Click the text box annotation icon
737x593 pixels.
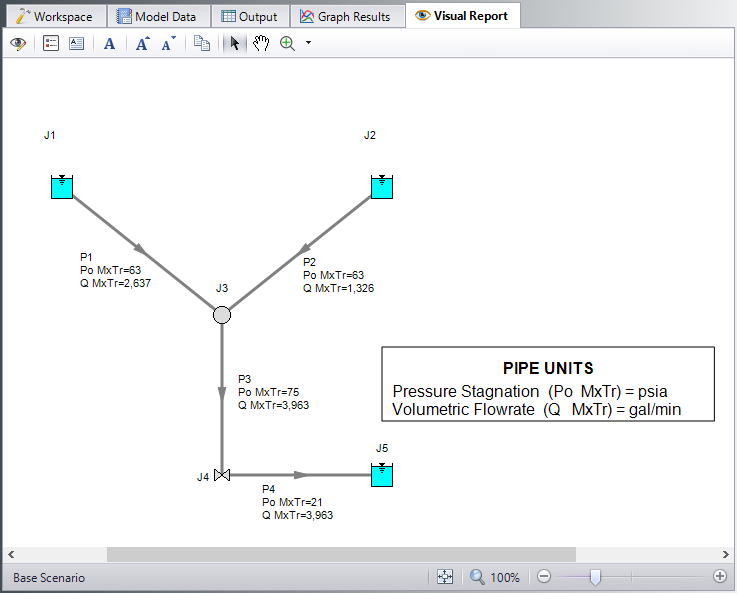click(76, 44)
